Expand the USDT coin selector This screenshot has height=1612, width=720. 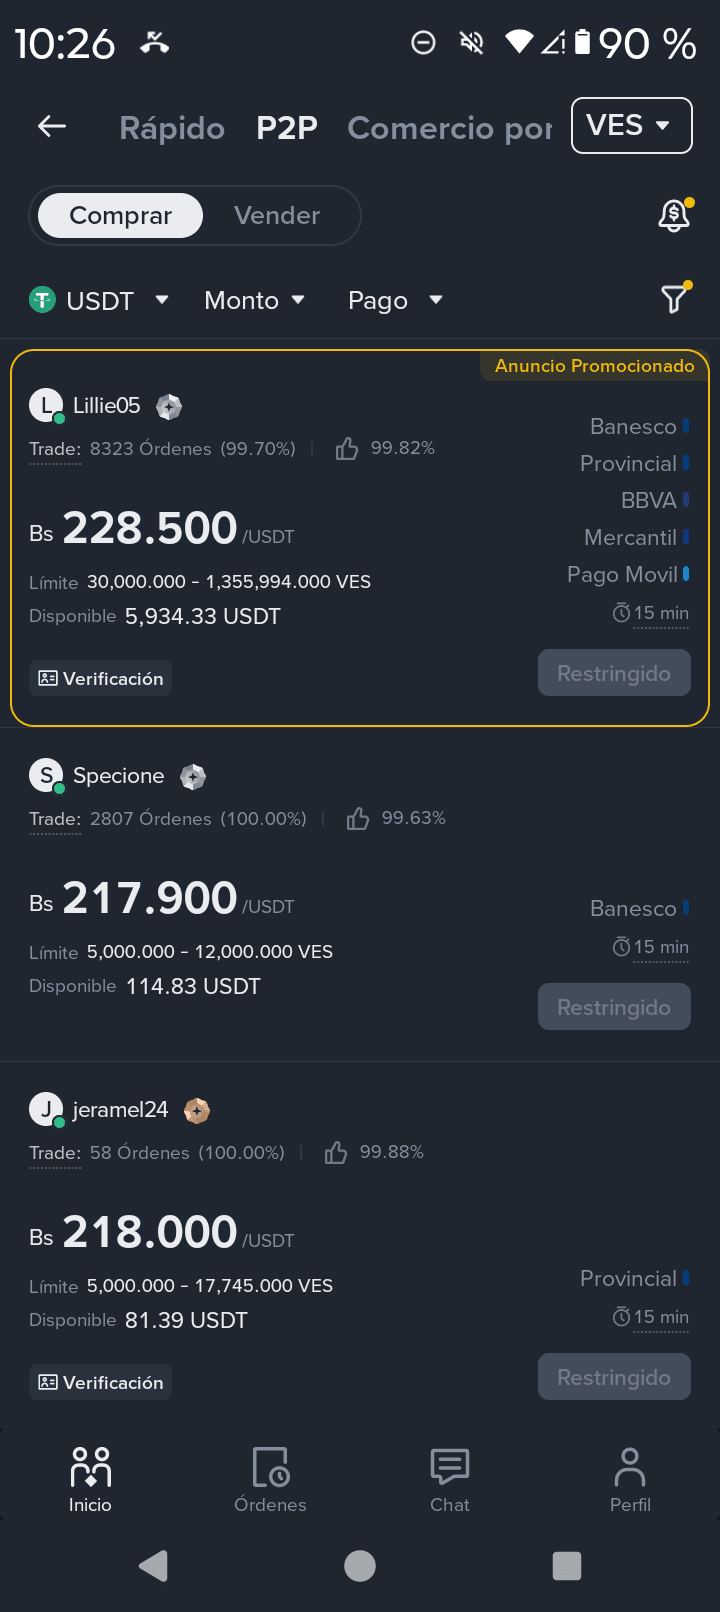click(98, 300)
